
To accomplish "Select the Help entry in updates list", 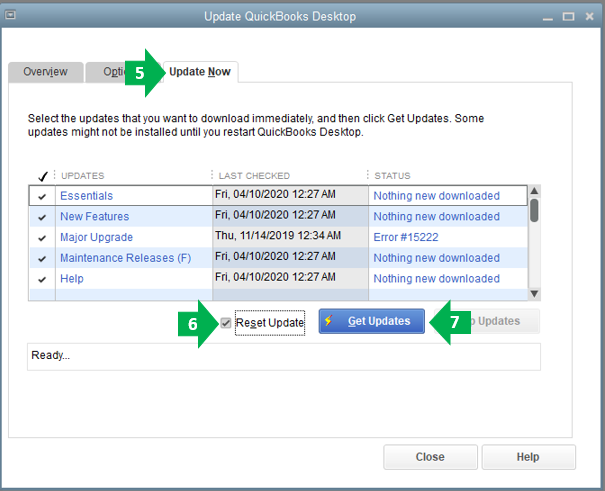I will click(x=72, y=278).
